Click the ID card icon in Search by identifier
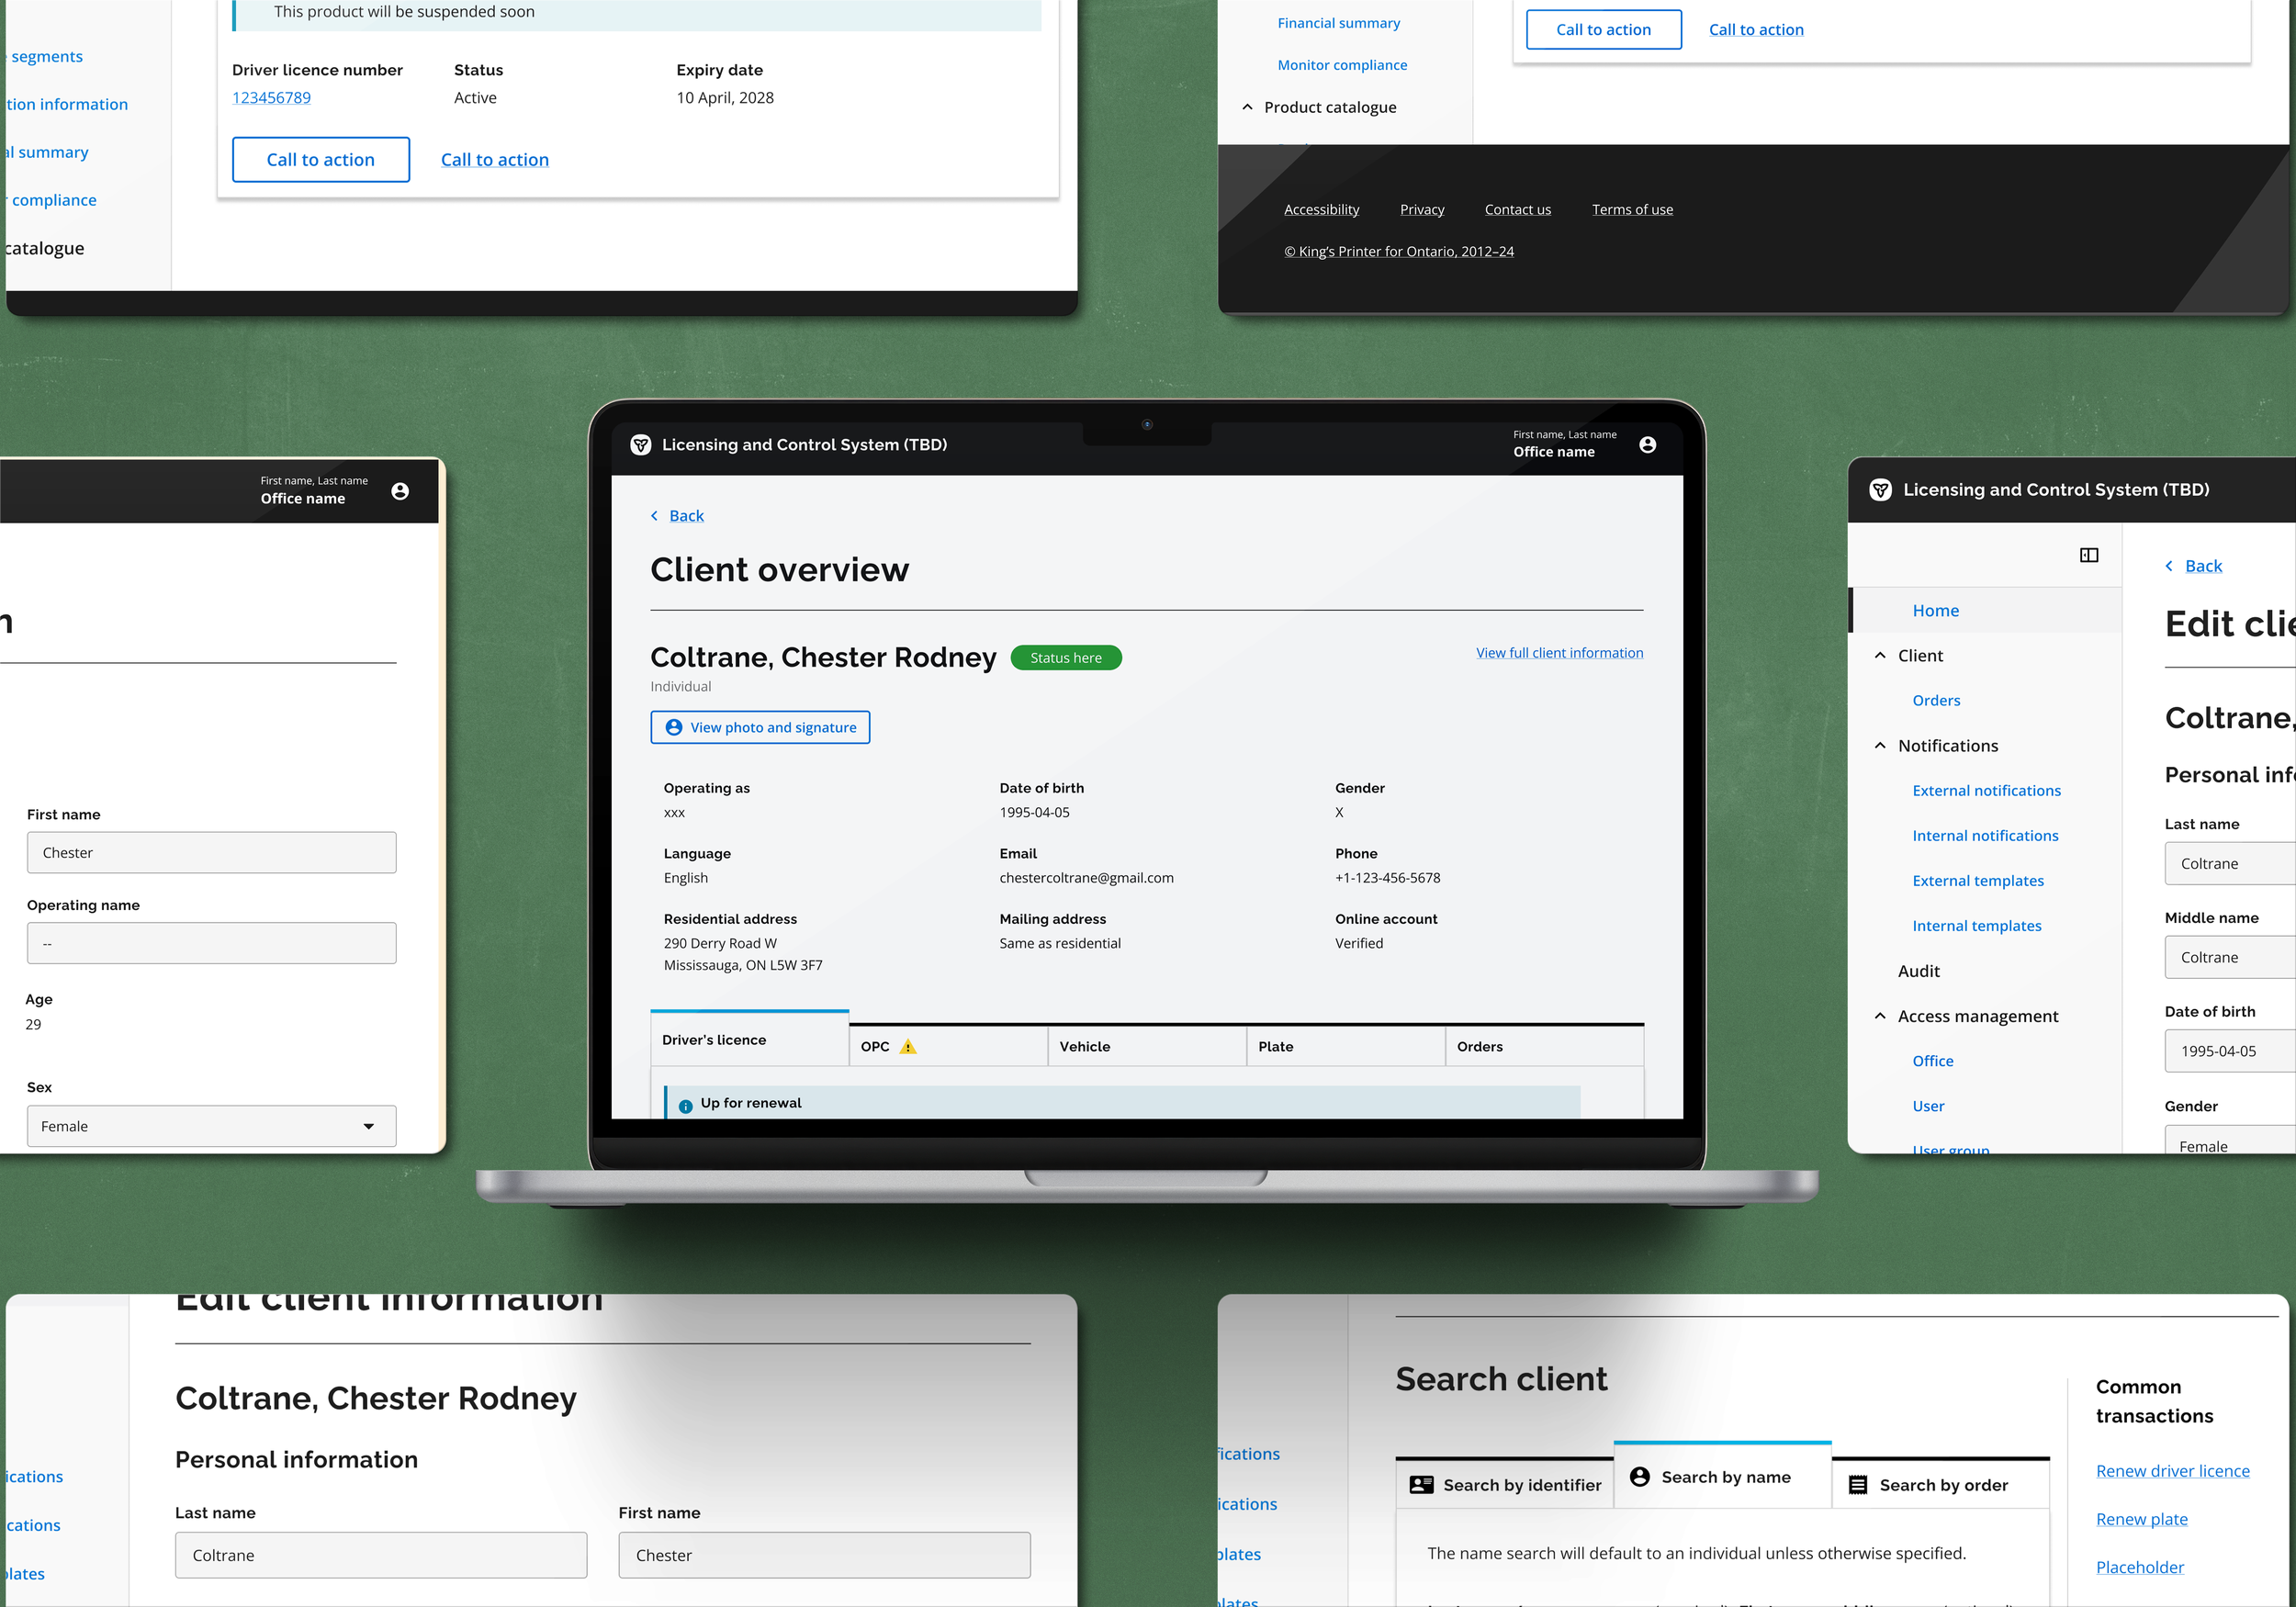 1420,1484
